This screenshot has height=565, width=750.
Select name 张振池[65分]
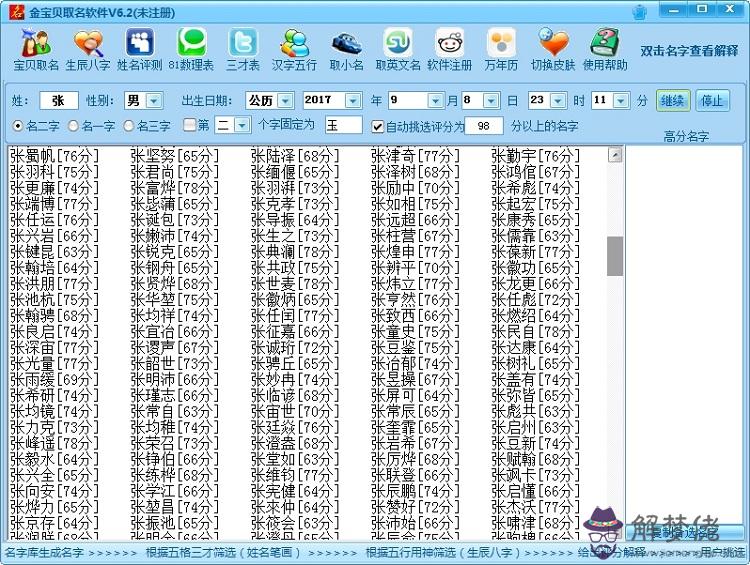(175, 523)
